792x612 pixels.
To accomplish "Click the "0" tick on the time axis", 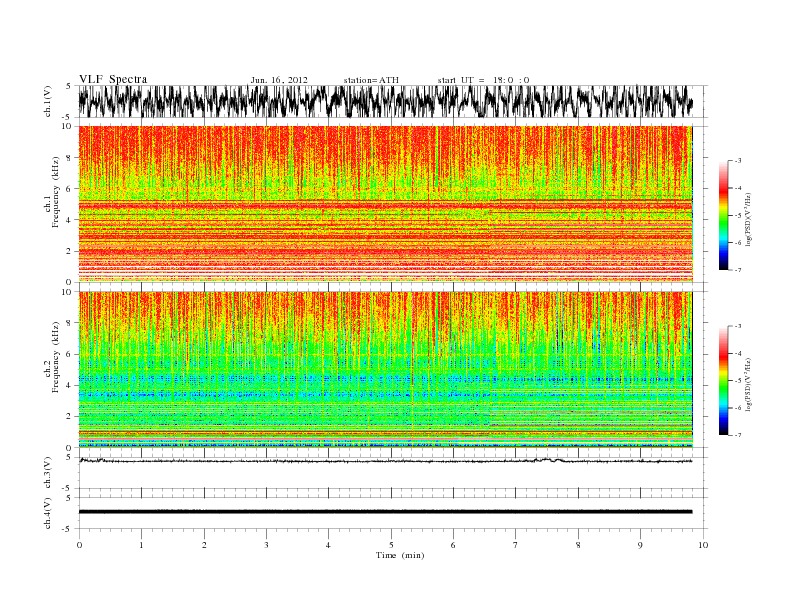I will click(x=79, y=545).
